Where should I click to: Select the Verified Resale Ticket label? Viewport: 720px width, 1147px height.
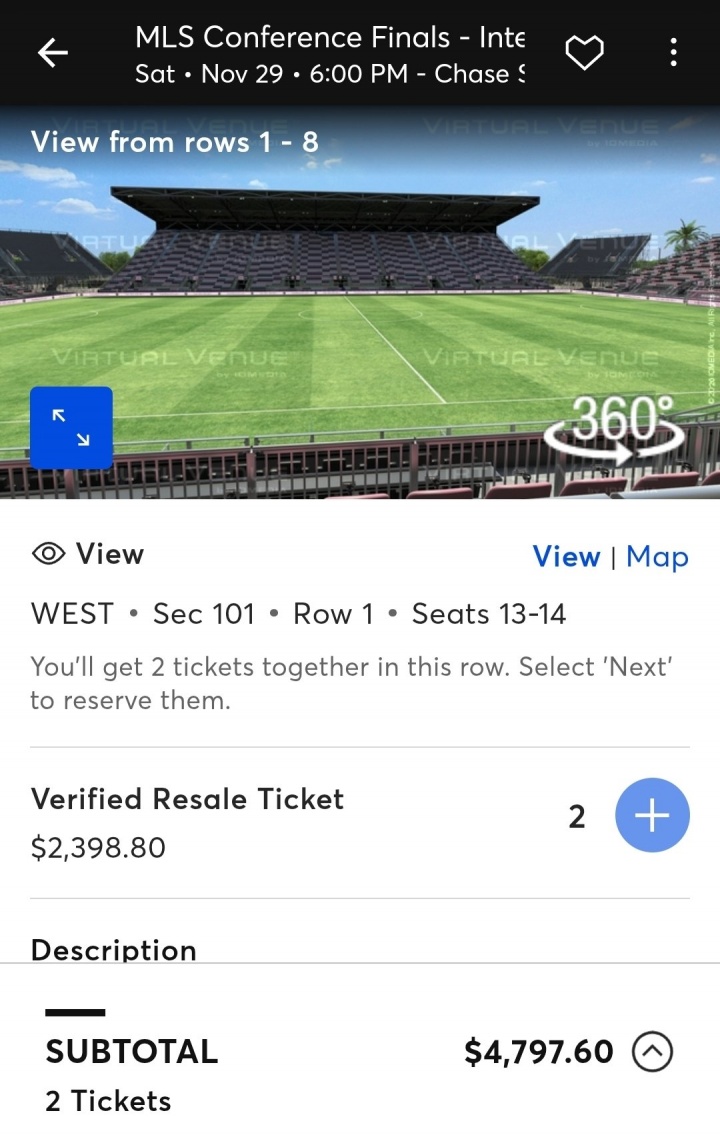coord(187,799)
